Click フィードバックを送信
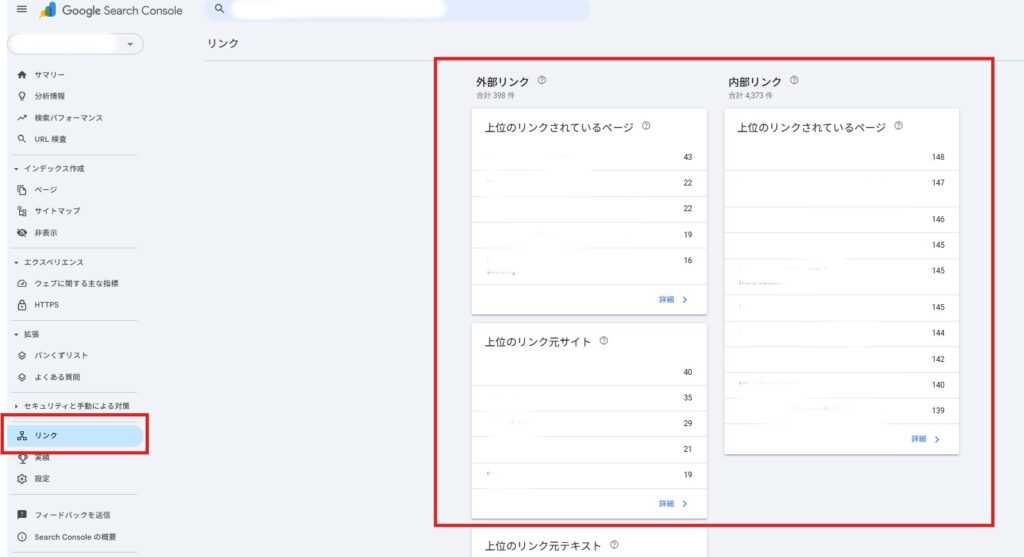1024x557 pixels. tap(72, 515)
